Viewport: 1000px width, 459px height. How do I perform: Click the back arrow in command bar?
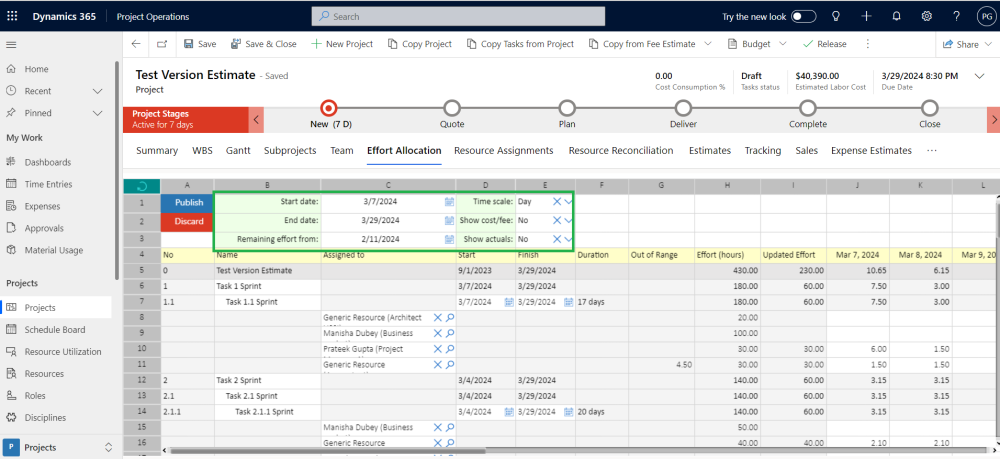136,44
